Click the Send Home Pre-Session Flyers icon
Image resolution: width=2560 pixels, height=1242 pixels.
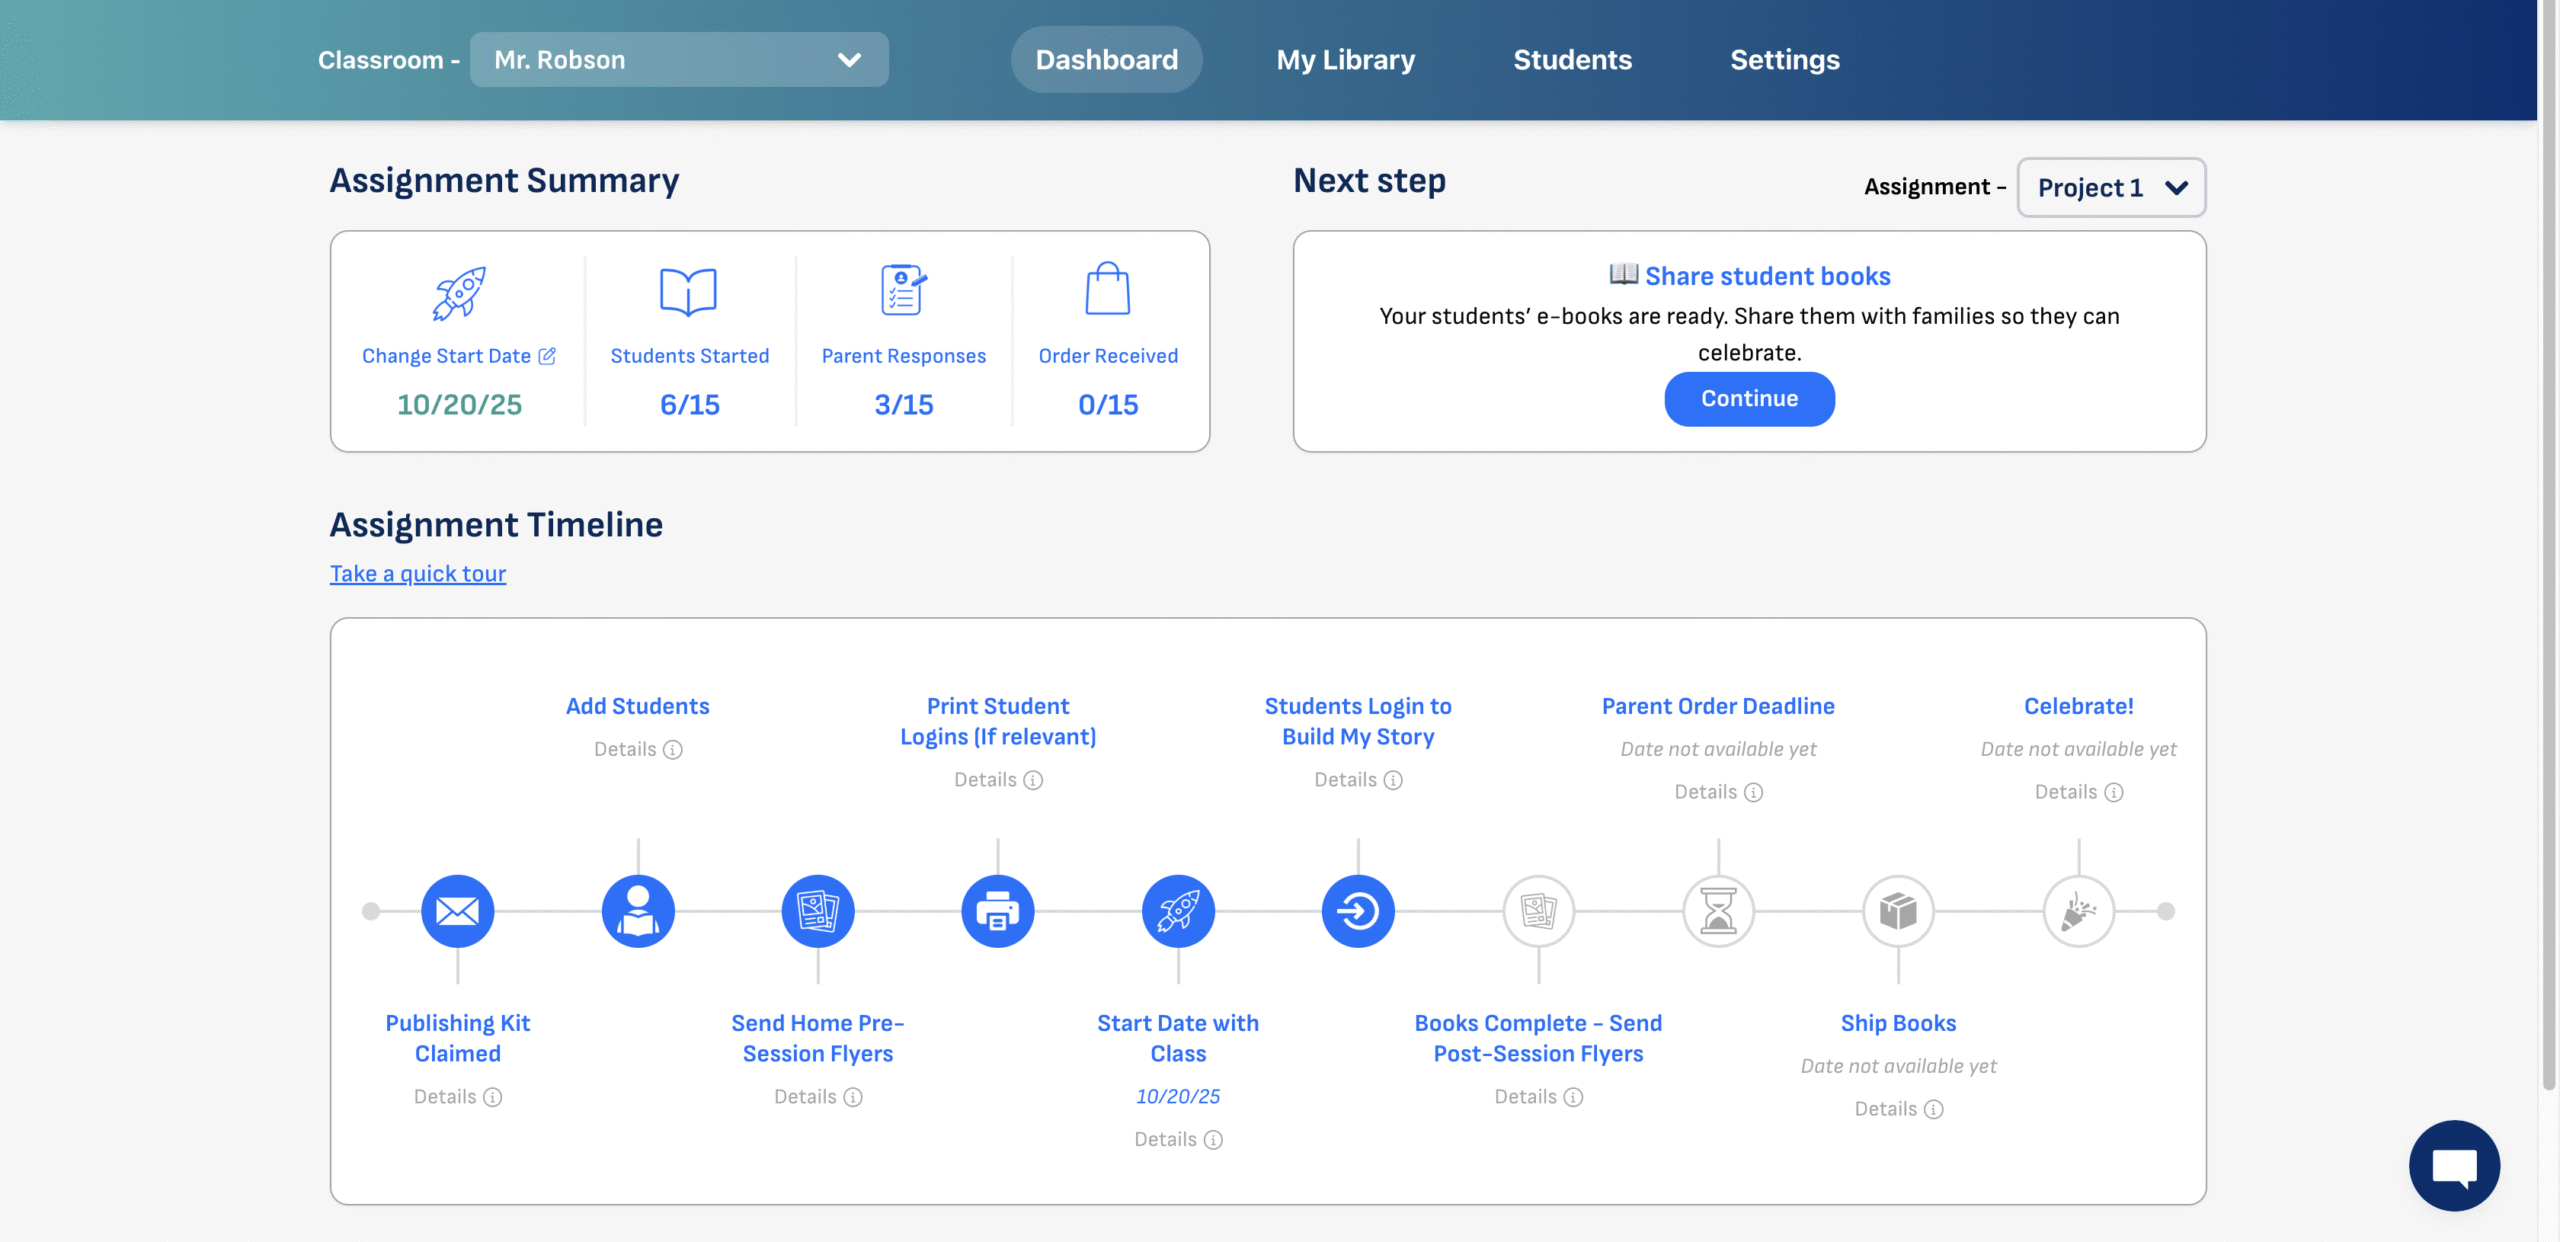[x=818, y=911]
